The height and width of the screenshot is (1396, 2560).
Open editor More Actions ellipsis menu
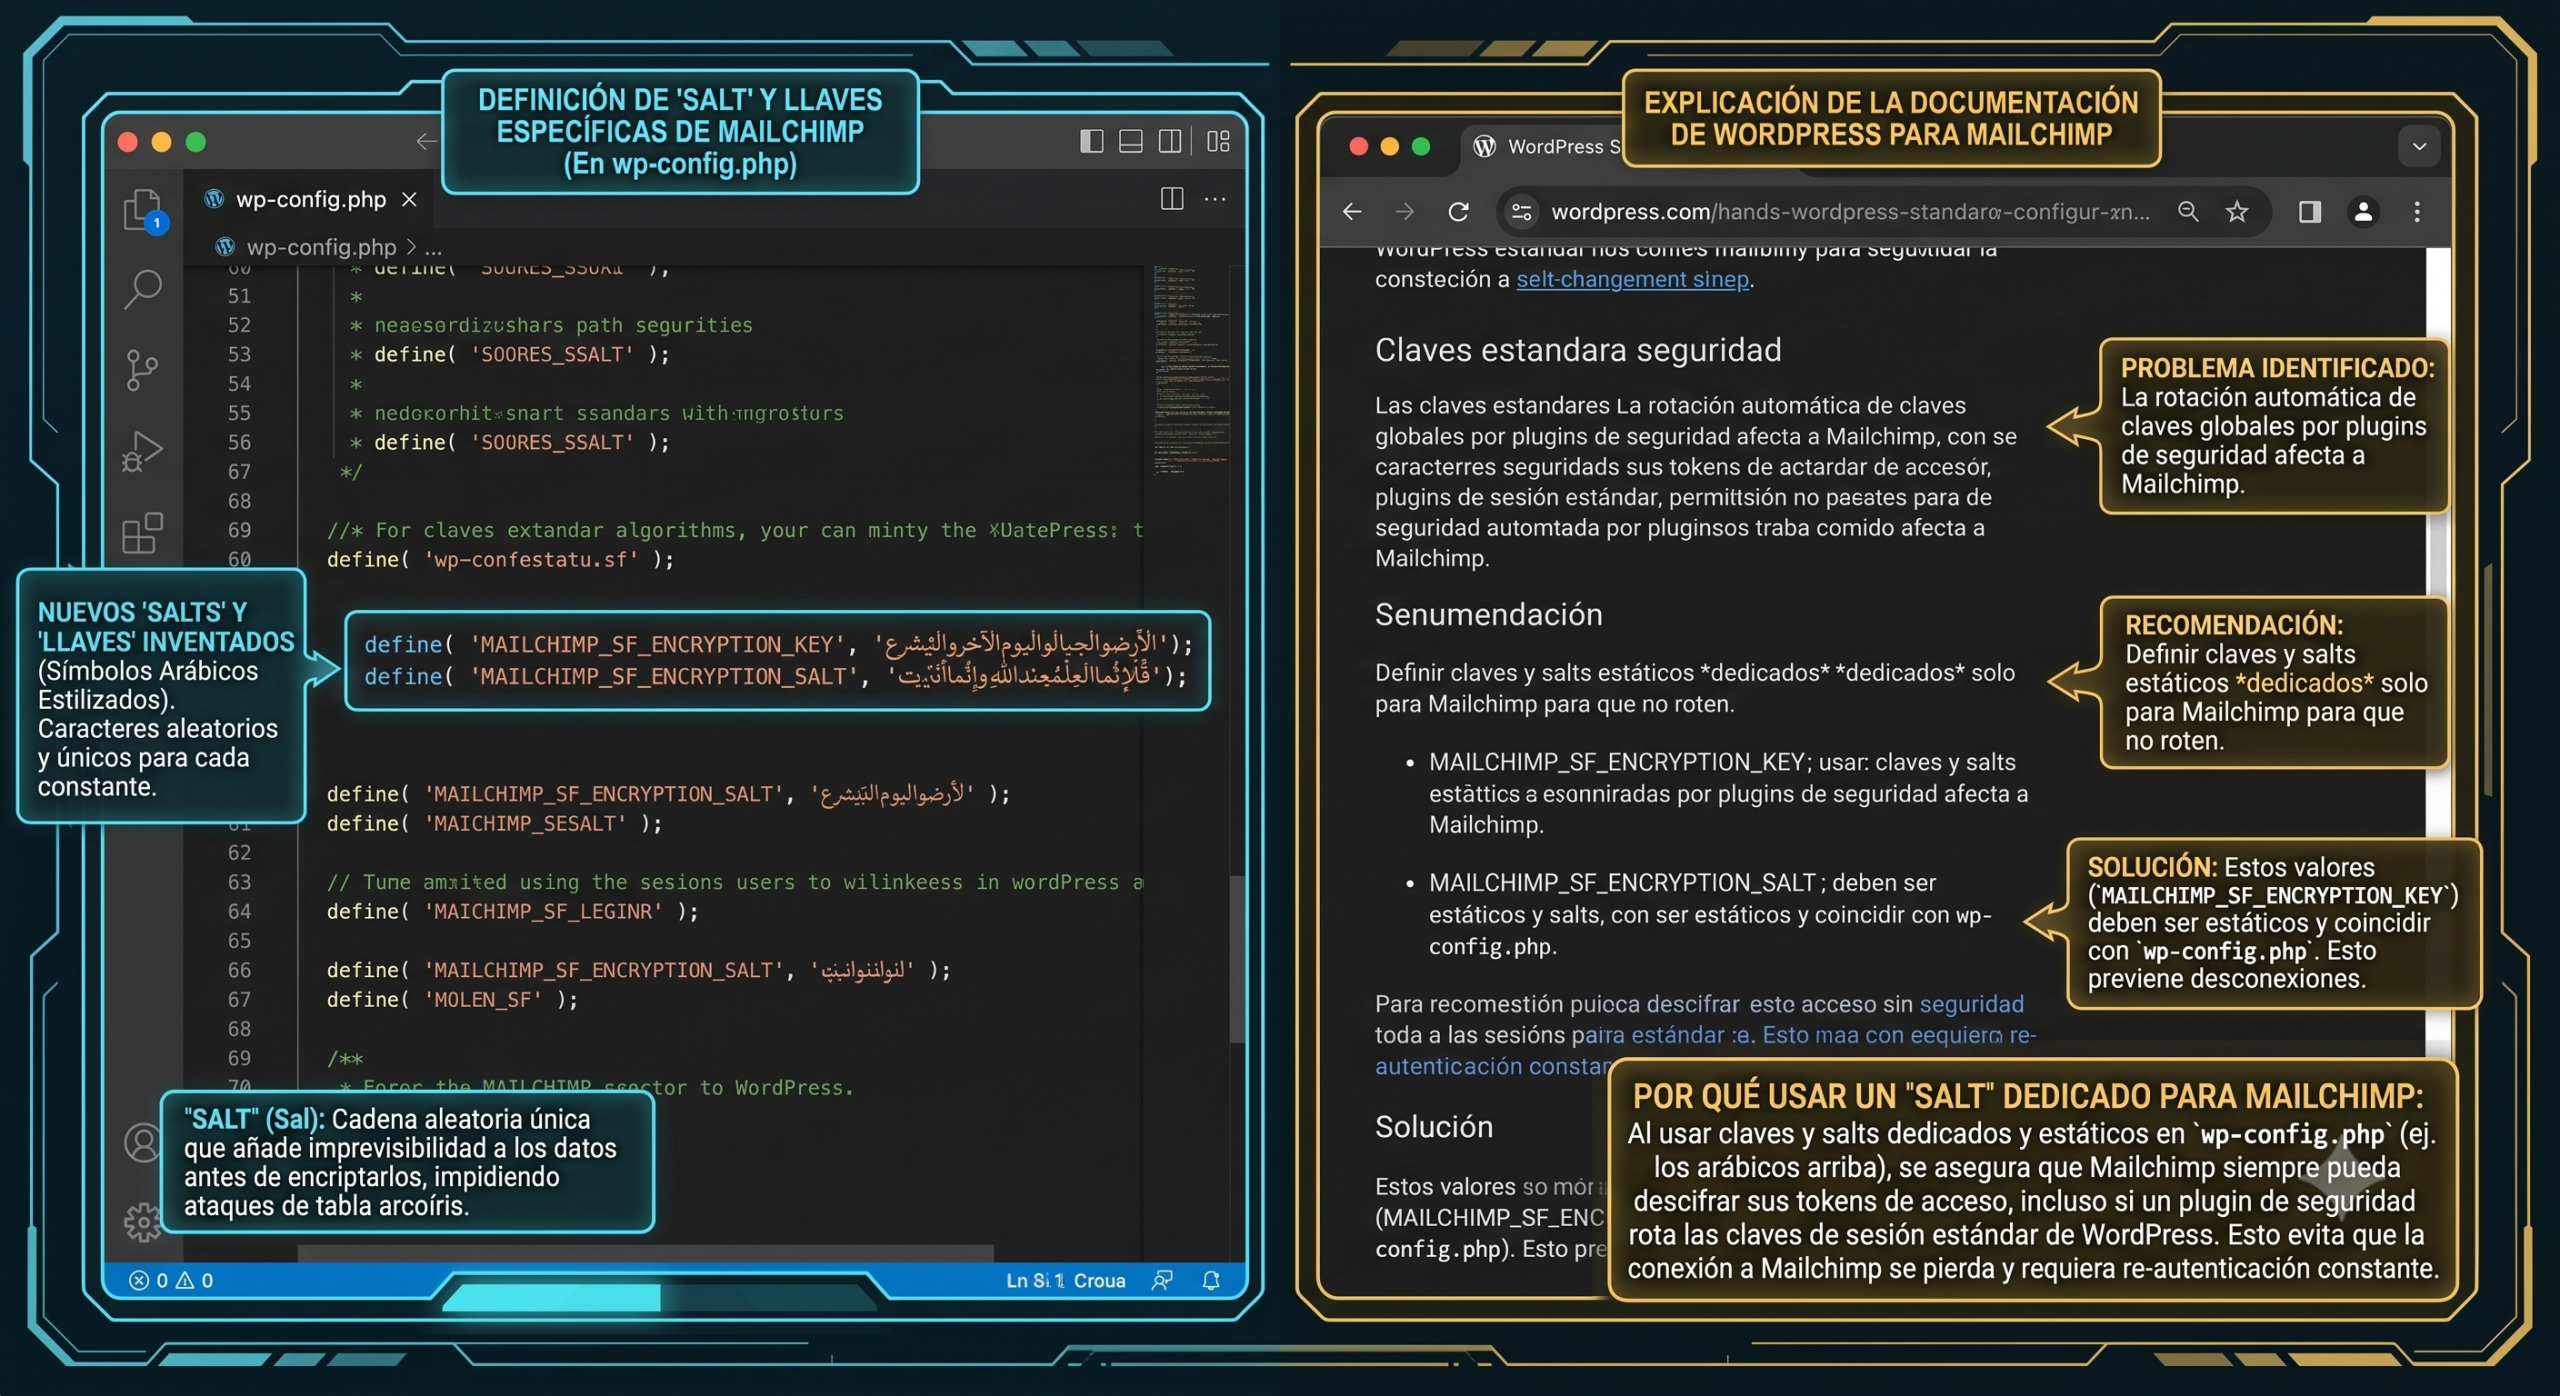(x=1215, y=199)
